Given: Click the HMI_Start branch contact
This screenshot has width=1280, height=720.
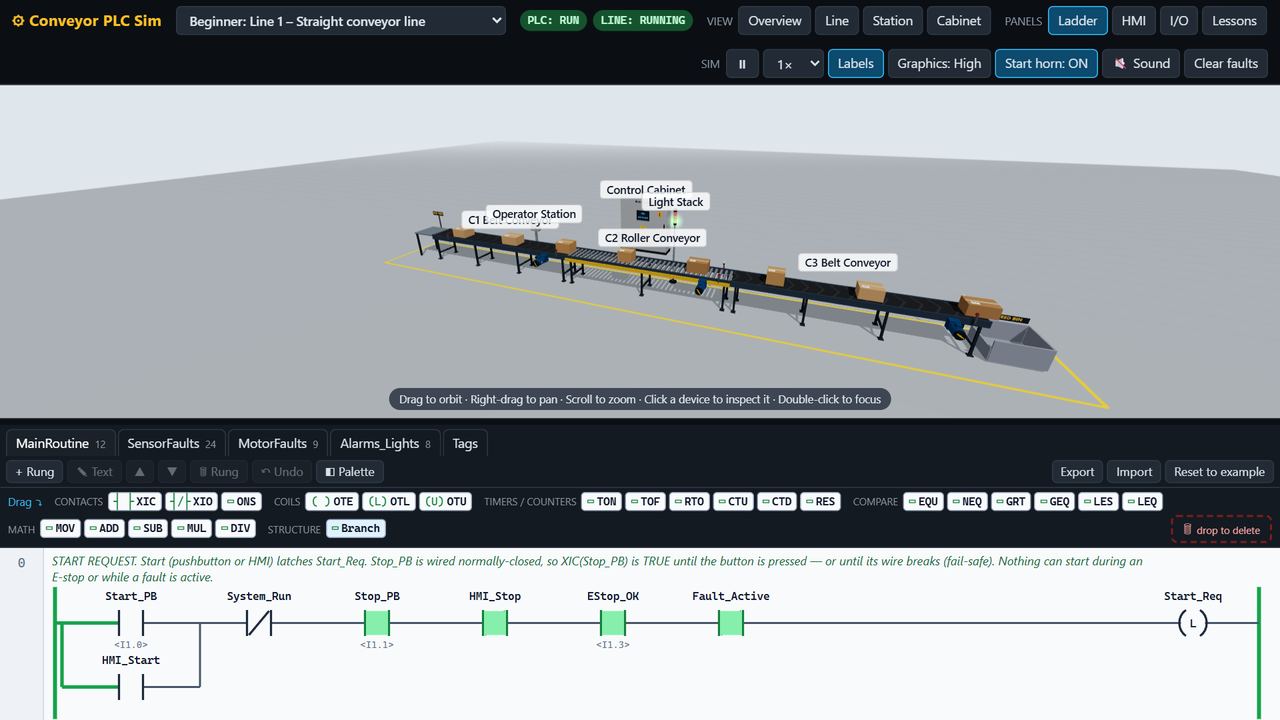Looking at the screenshot, I should (131, 686).
